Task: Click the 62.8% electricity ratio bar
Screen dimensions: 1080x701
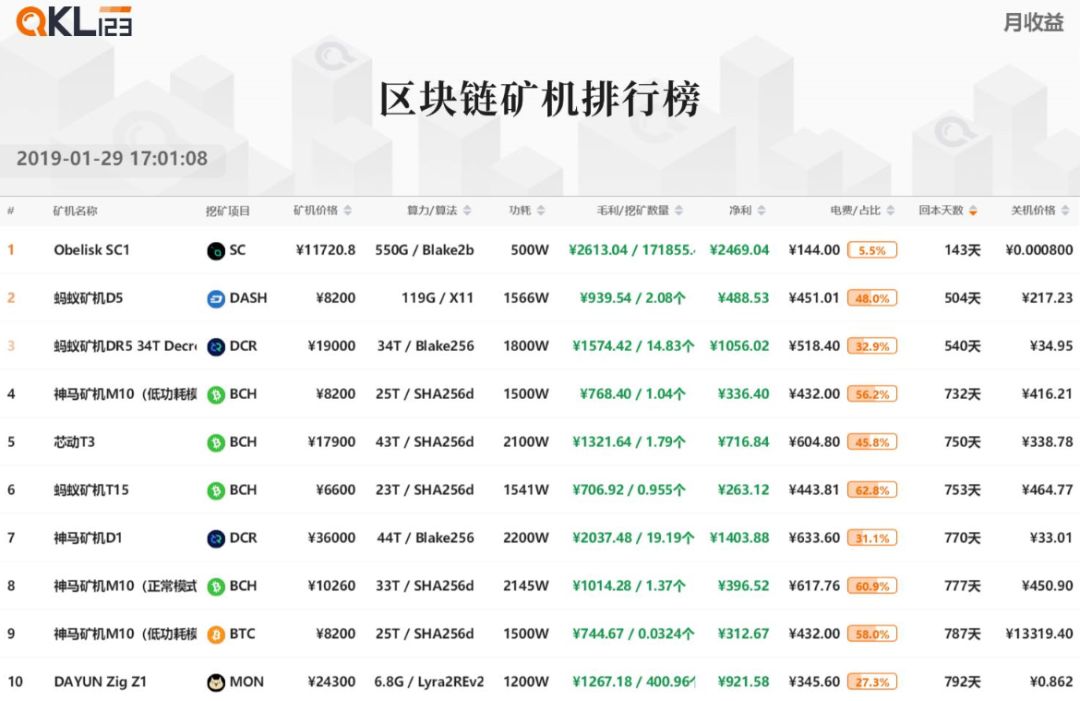Action: click(x=872, y=490)
